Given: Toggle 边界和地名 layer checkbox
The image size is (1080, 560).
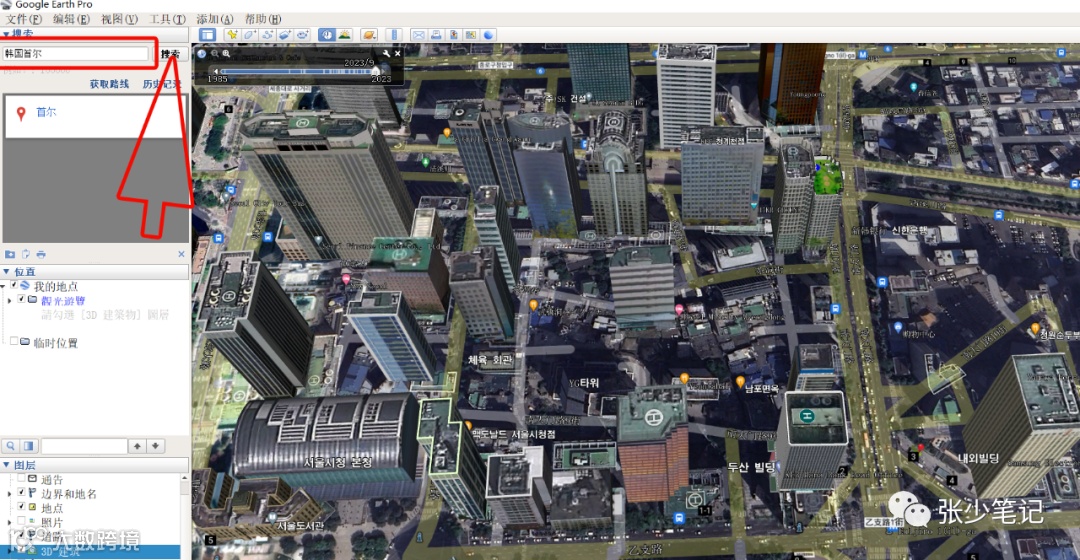Looking at the screenshot, I should click(x=21, y=492).
